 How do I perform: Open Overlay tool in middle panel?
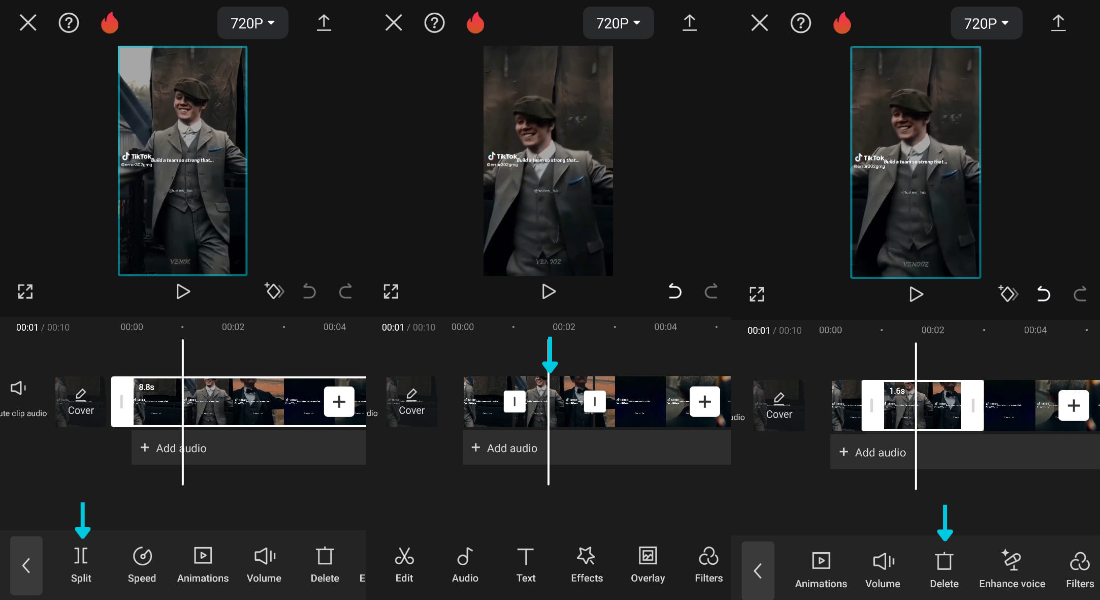[x=648, y=565]
